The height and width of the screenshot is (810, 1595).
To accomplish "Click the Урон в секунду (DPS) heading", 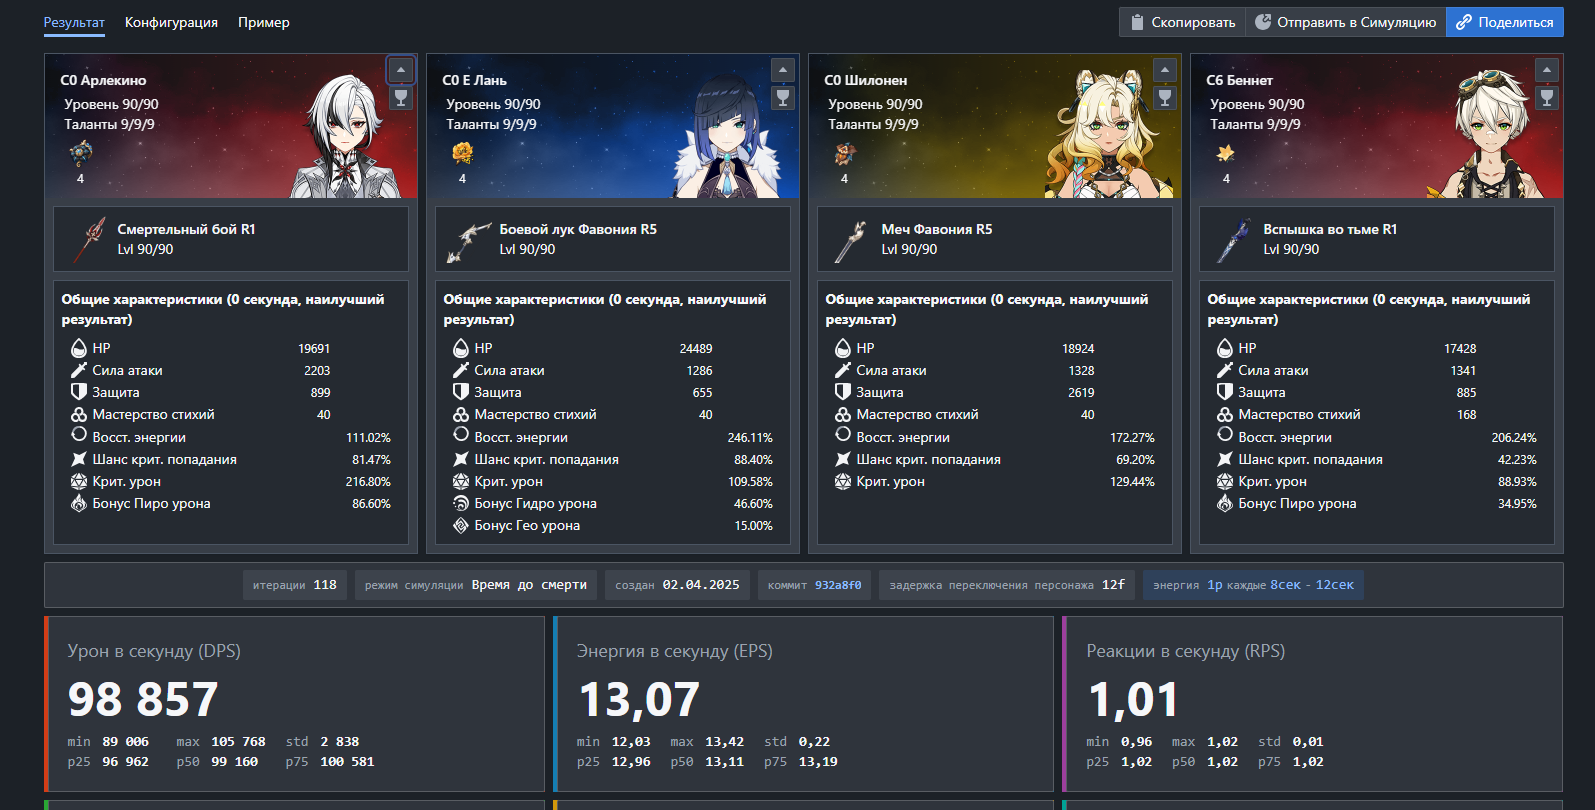I will coord(154,651).
